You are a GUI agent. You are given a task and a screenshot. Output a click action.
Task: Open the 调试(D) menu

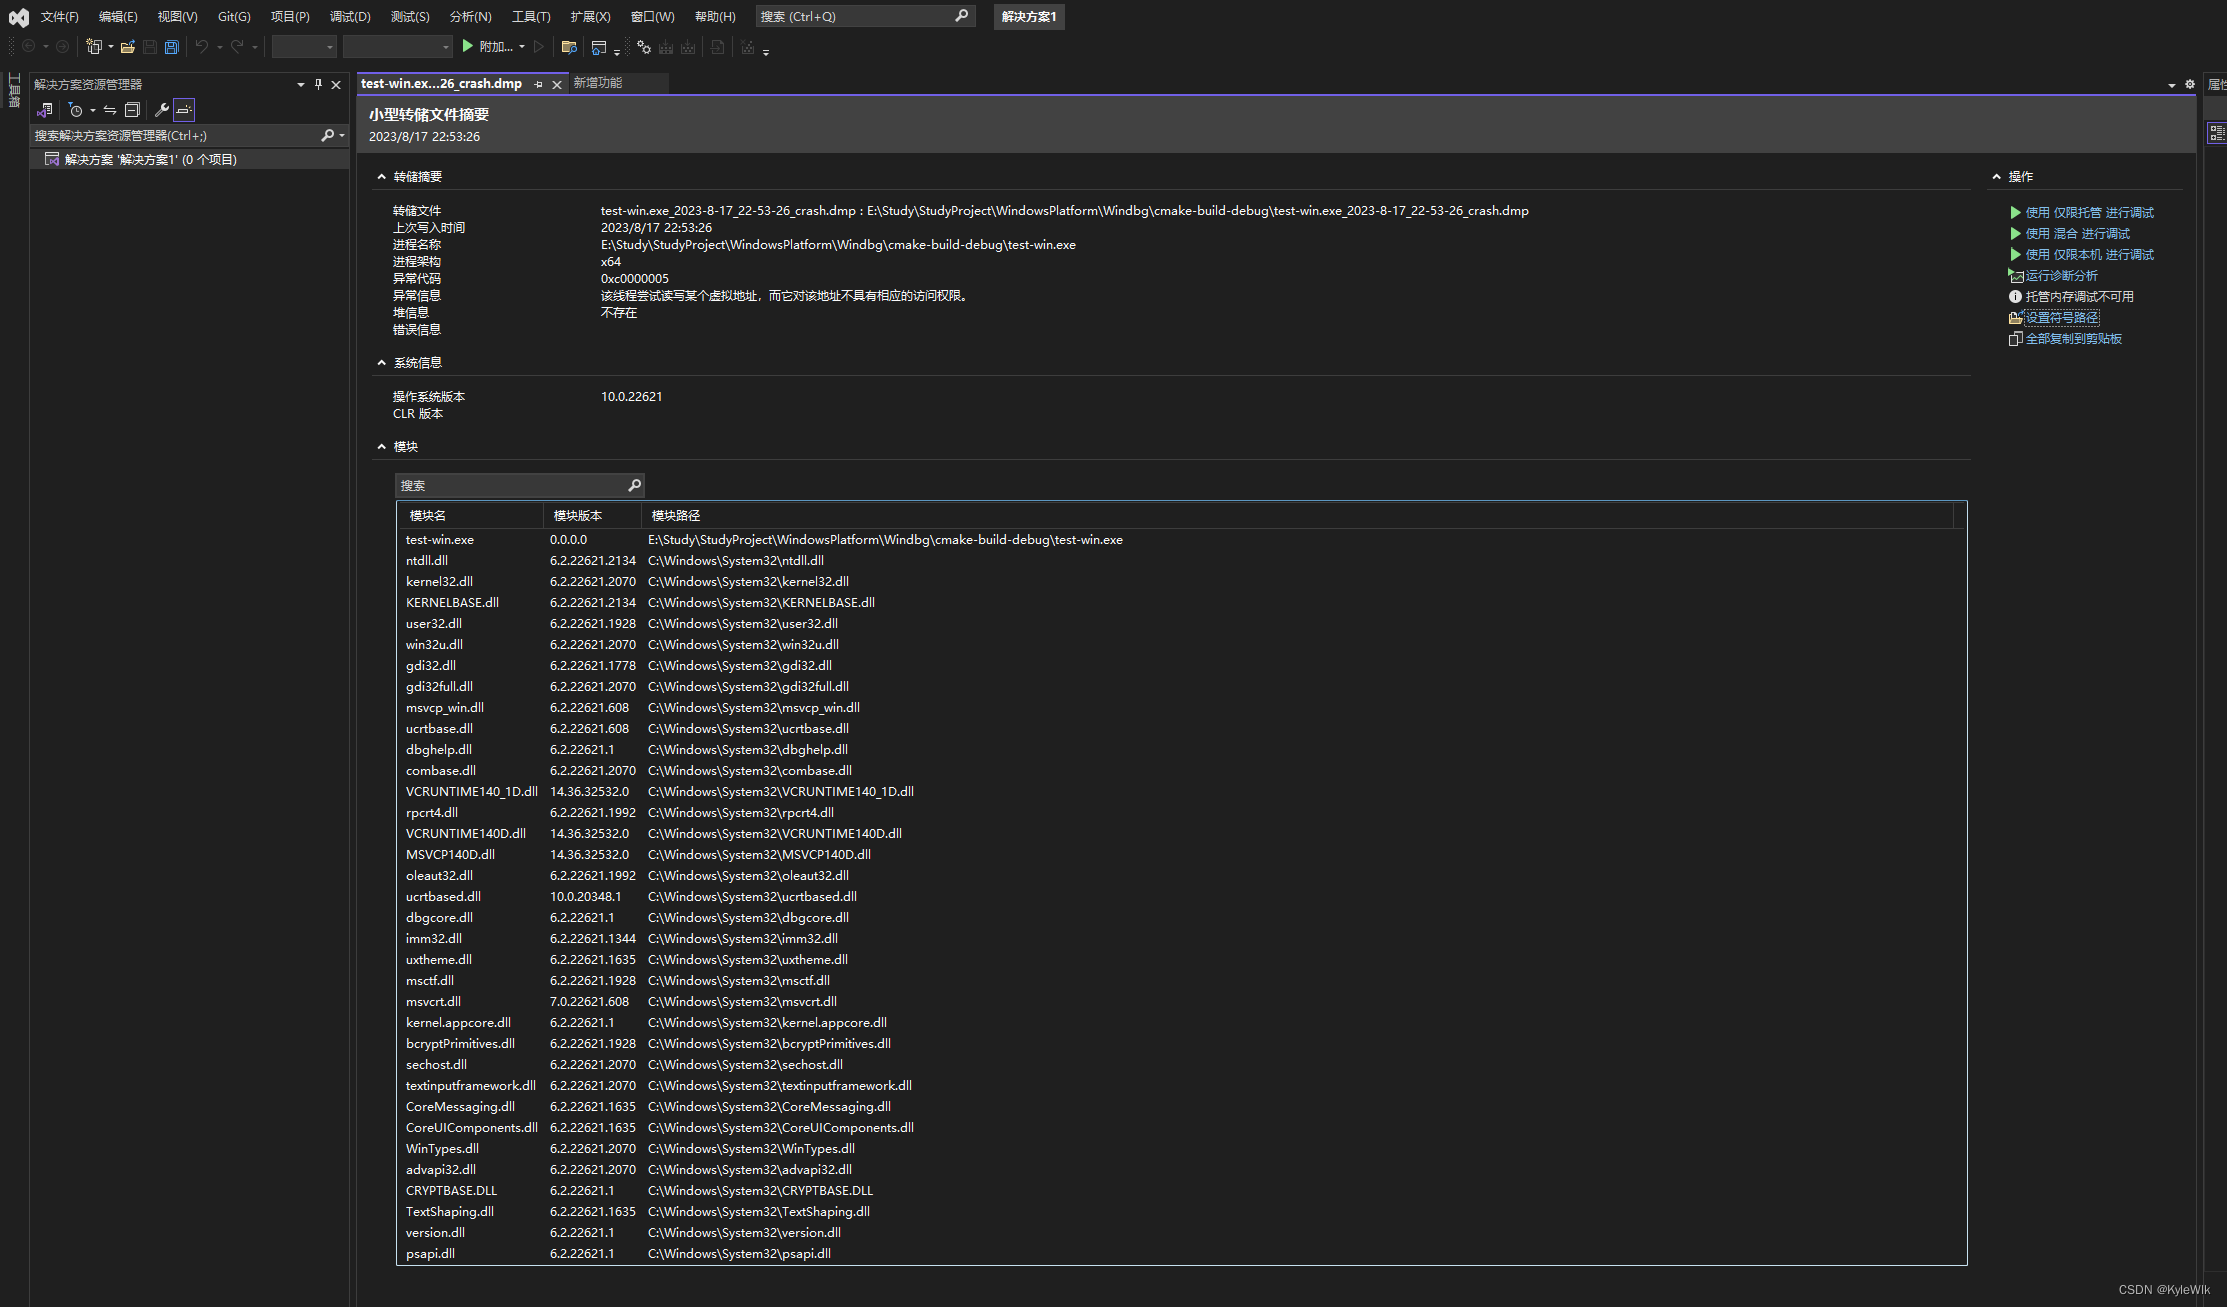(x=349, y=16)
